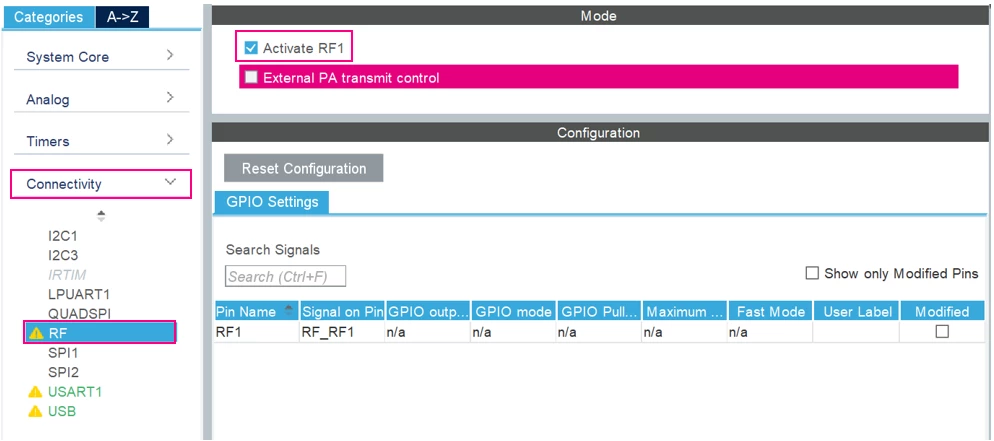This screenshot has width=994, height=441.
Task: Switch to the A->Z tab
Action: click(122, 17)
